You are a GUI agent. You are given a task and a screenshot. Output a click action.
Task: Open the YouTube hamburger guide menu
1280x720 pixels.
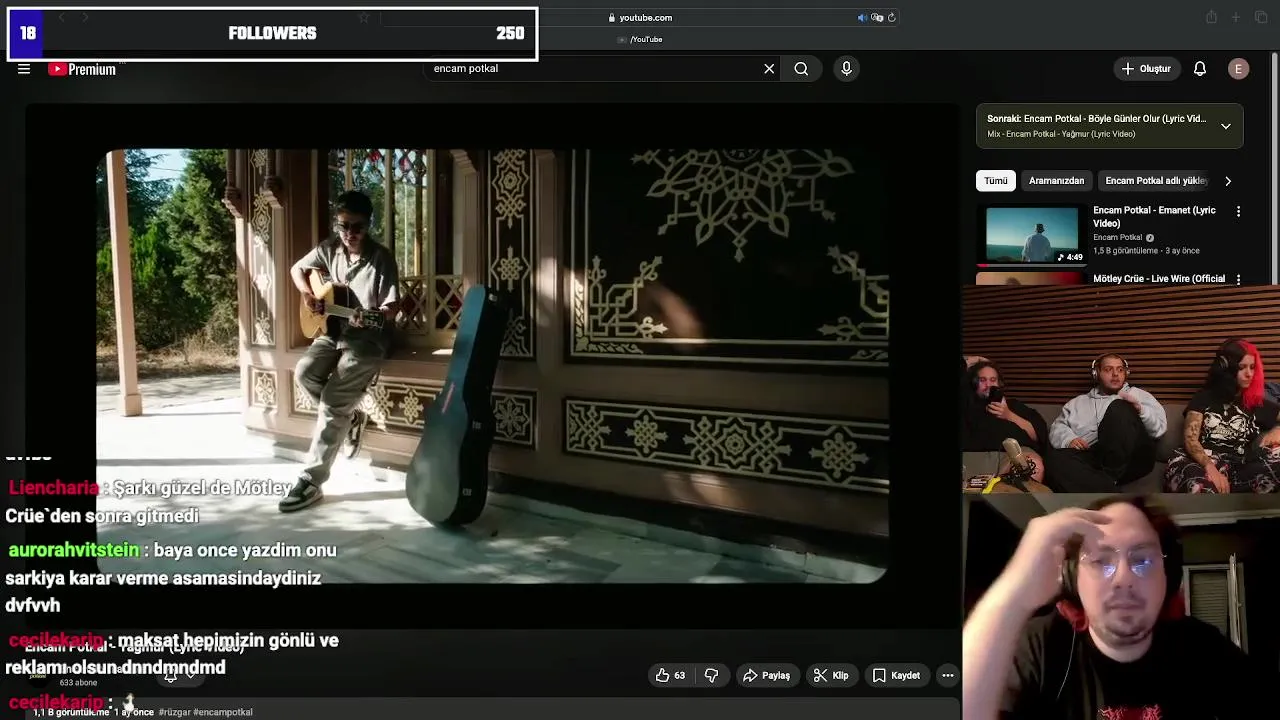click(24, 69)
